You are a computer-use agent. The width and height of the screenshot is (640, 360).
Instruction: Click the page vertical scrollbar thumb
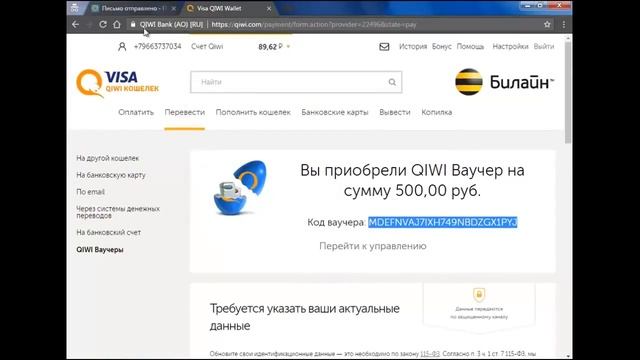[568, 92]
